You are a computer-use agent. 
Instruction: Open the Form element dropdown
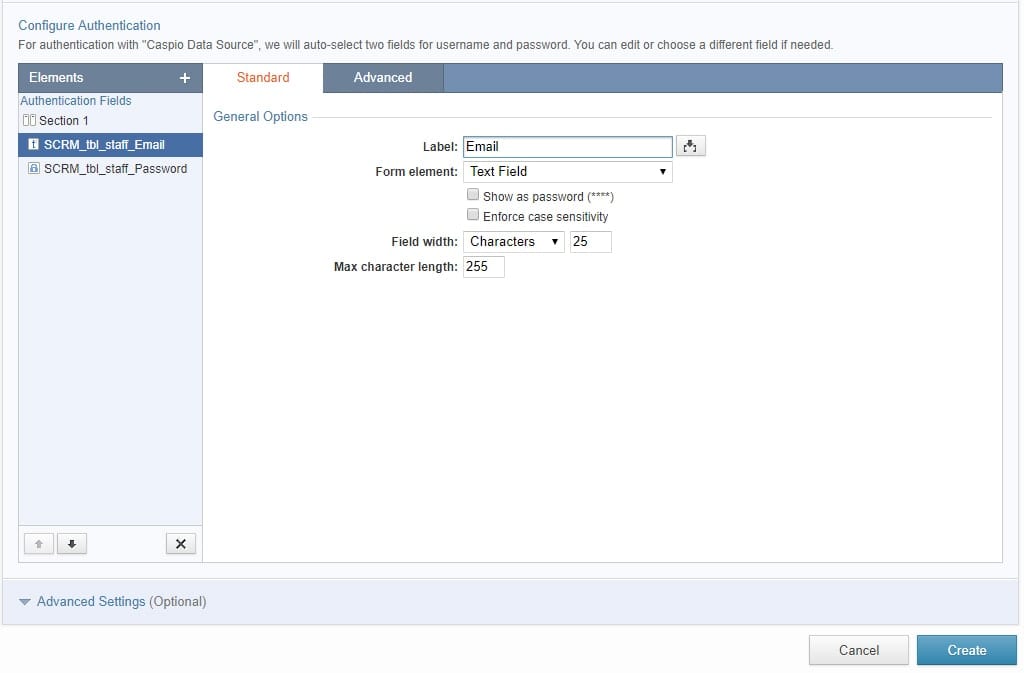click(567, 171)
